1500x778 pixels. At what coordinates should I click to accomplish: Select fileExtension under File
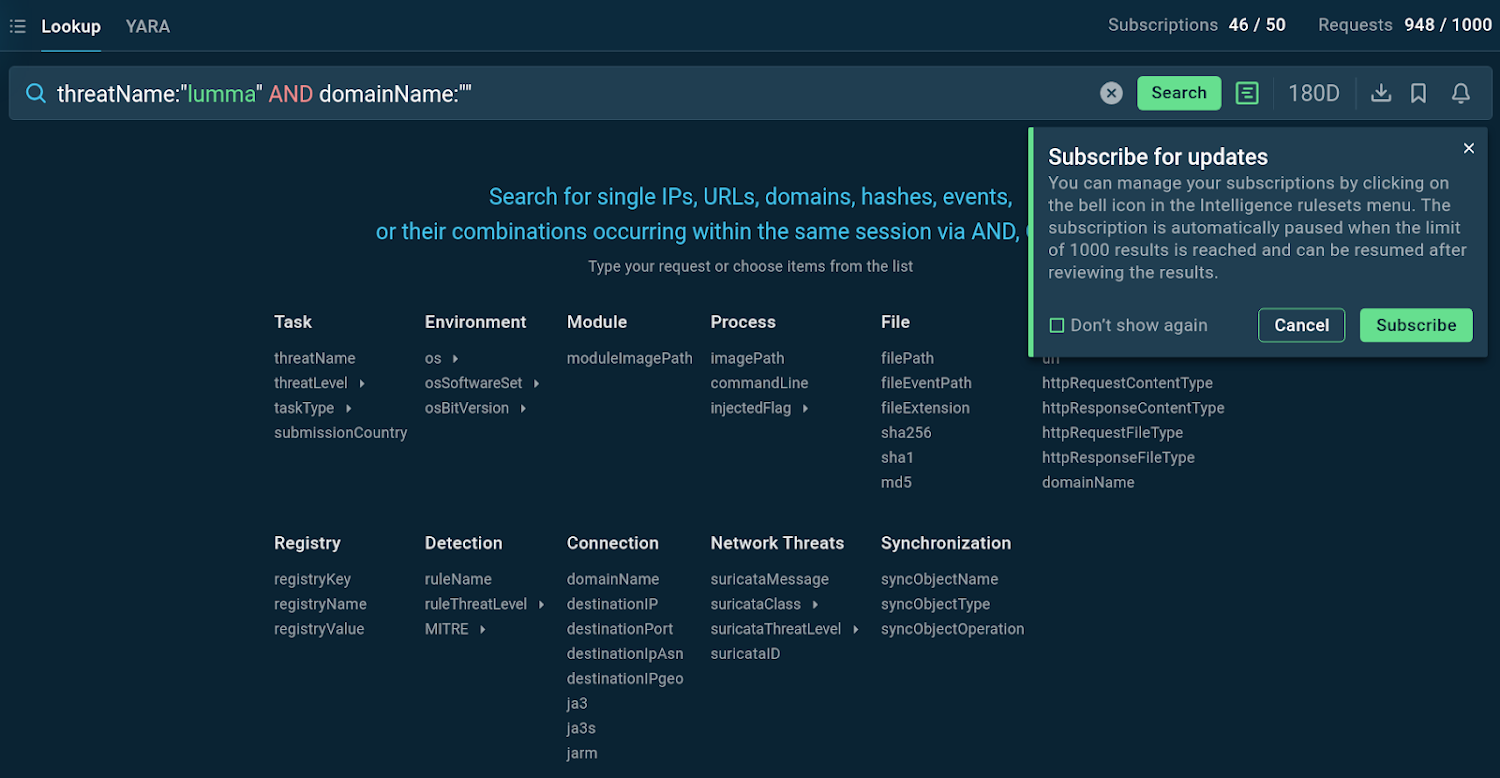(925, 408)
